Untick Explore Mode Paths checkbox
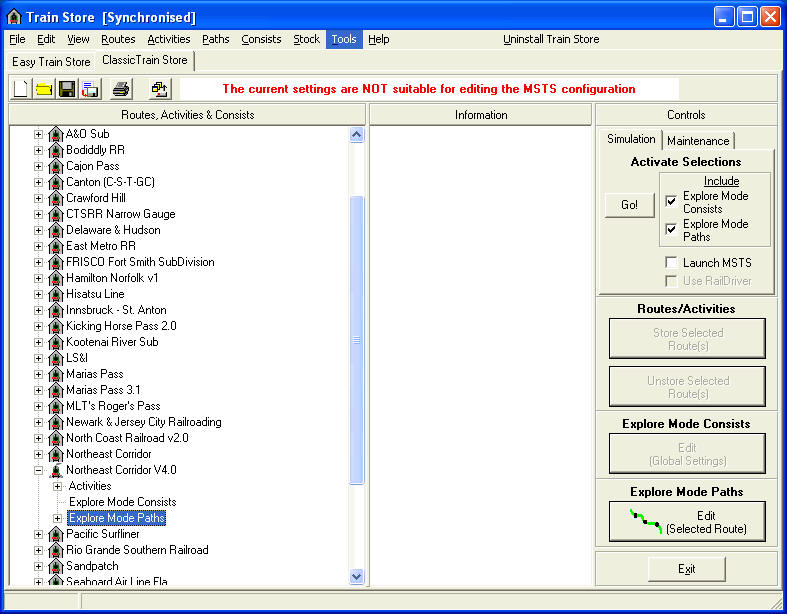Viewport: 787px width, 614px height. point(671,229)
